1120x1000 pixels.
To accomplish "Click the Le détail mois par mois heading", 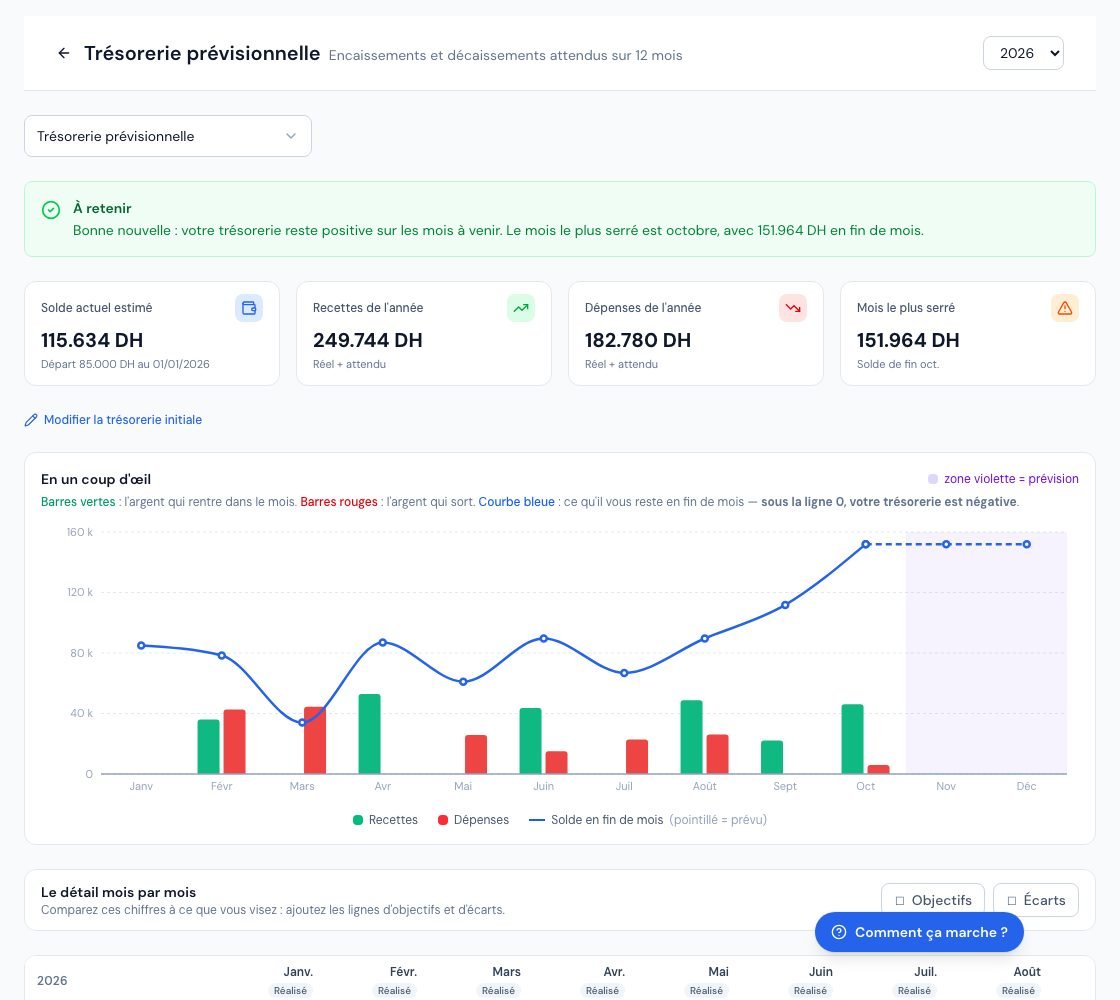I will coord(119,892).
